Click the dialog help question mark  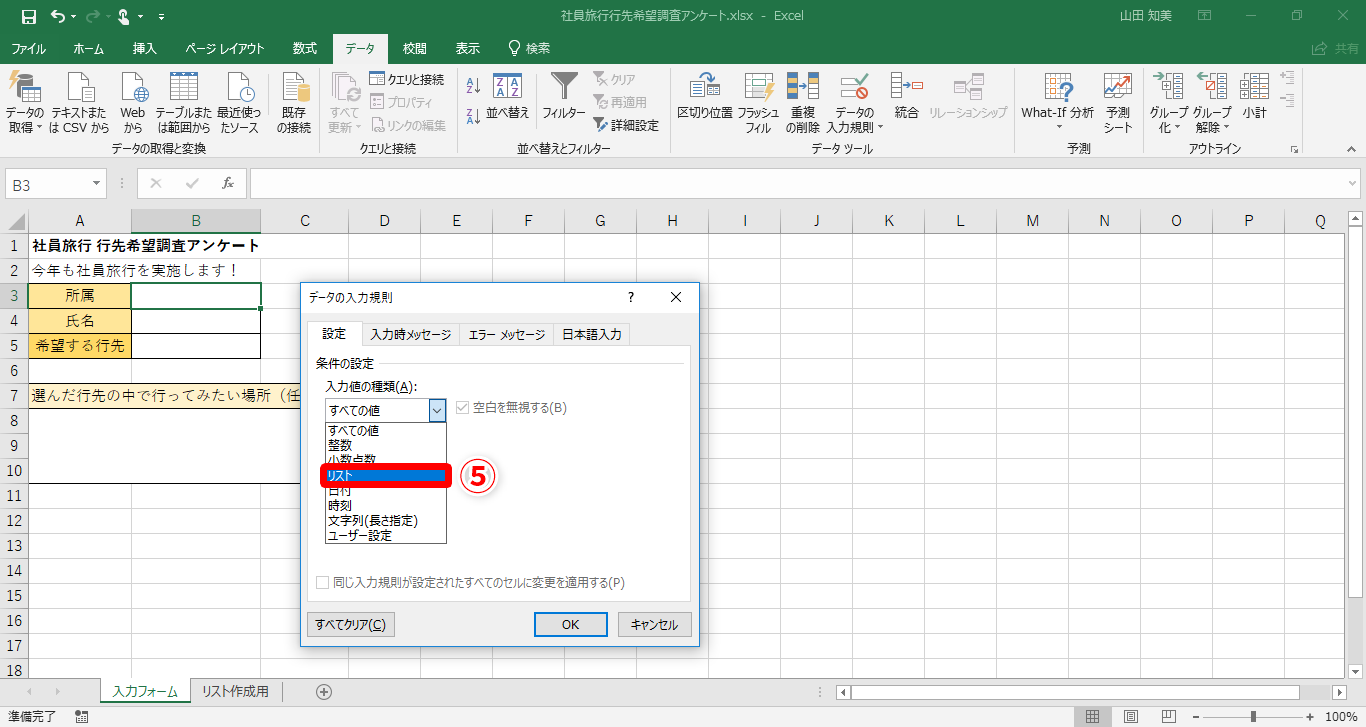pyautogui.click(x=631, y=297)
